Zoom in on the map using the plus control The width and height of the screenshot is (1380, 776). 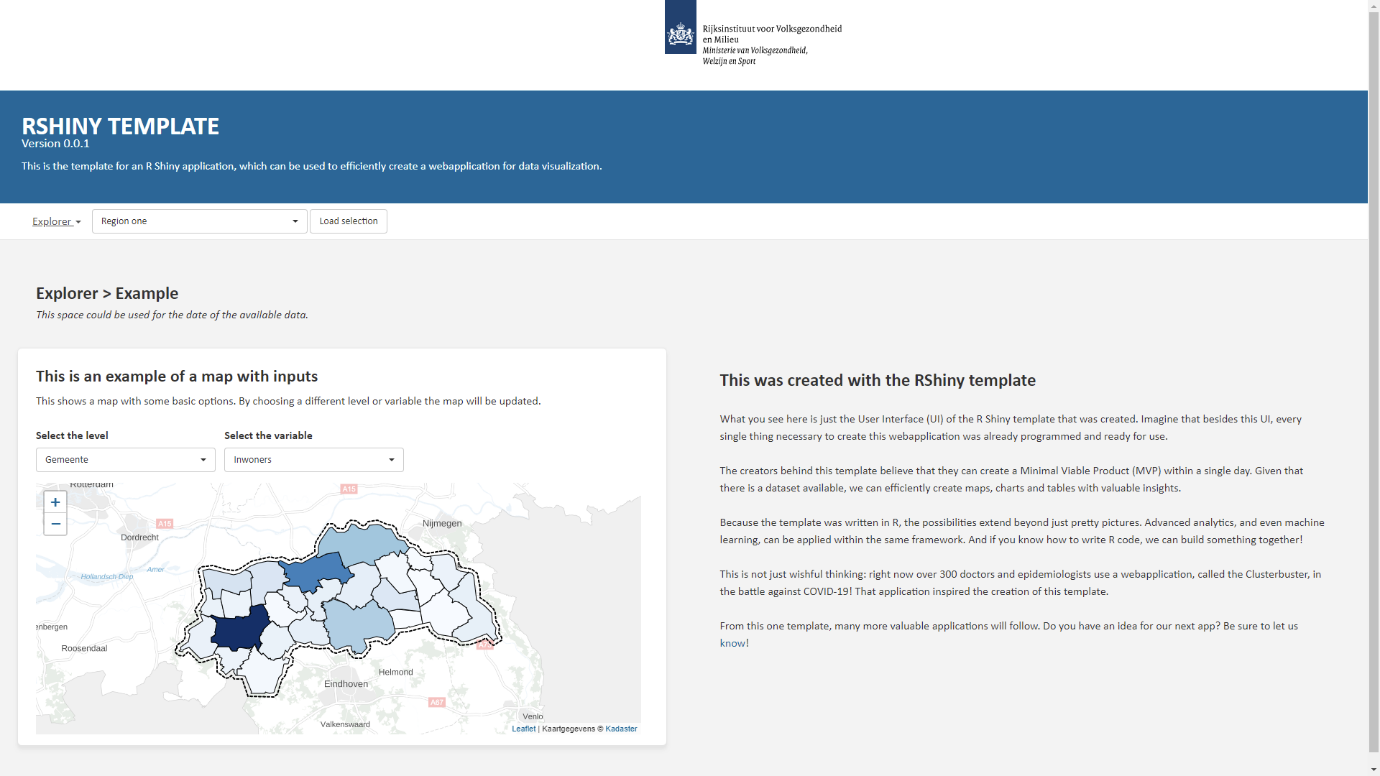tap(55, 501)
